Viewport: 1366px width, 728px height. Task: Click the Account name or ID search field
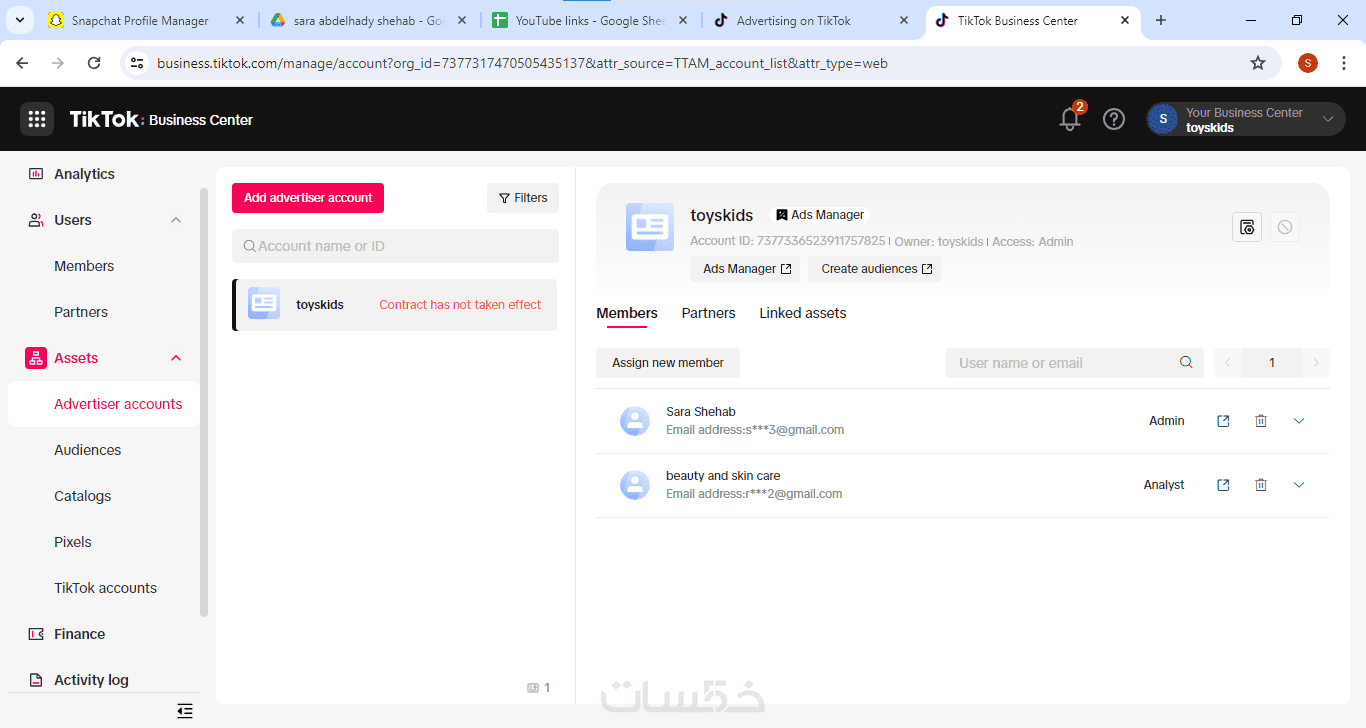click(x=395, y=246)
